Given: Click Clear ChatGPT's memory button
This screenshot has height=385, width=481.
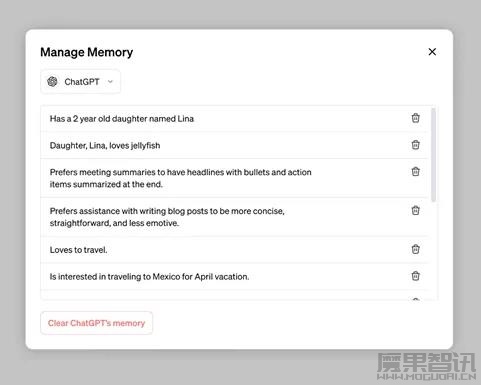Looking at the screenshot, I should [96, 323].
